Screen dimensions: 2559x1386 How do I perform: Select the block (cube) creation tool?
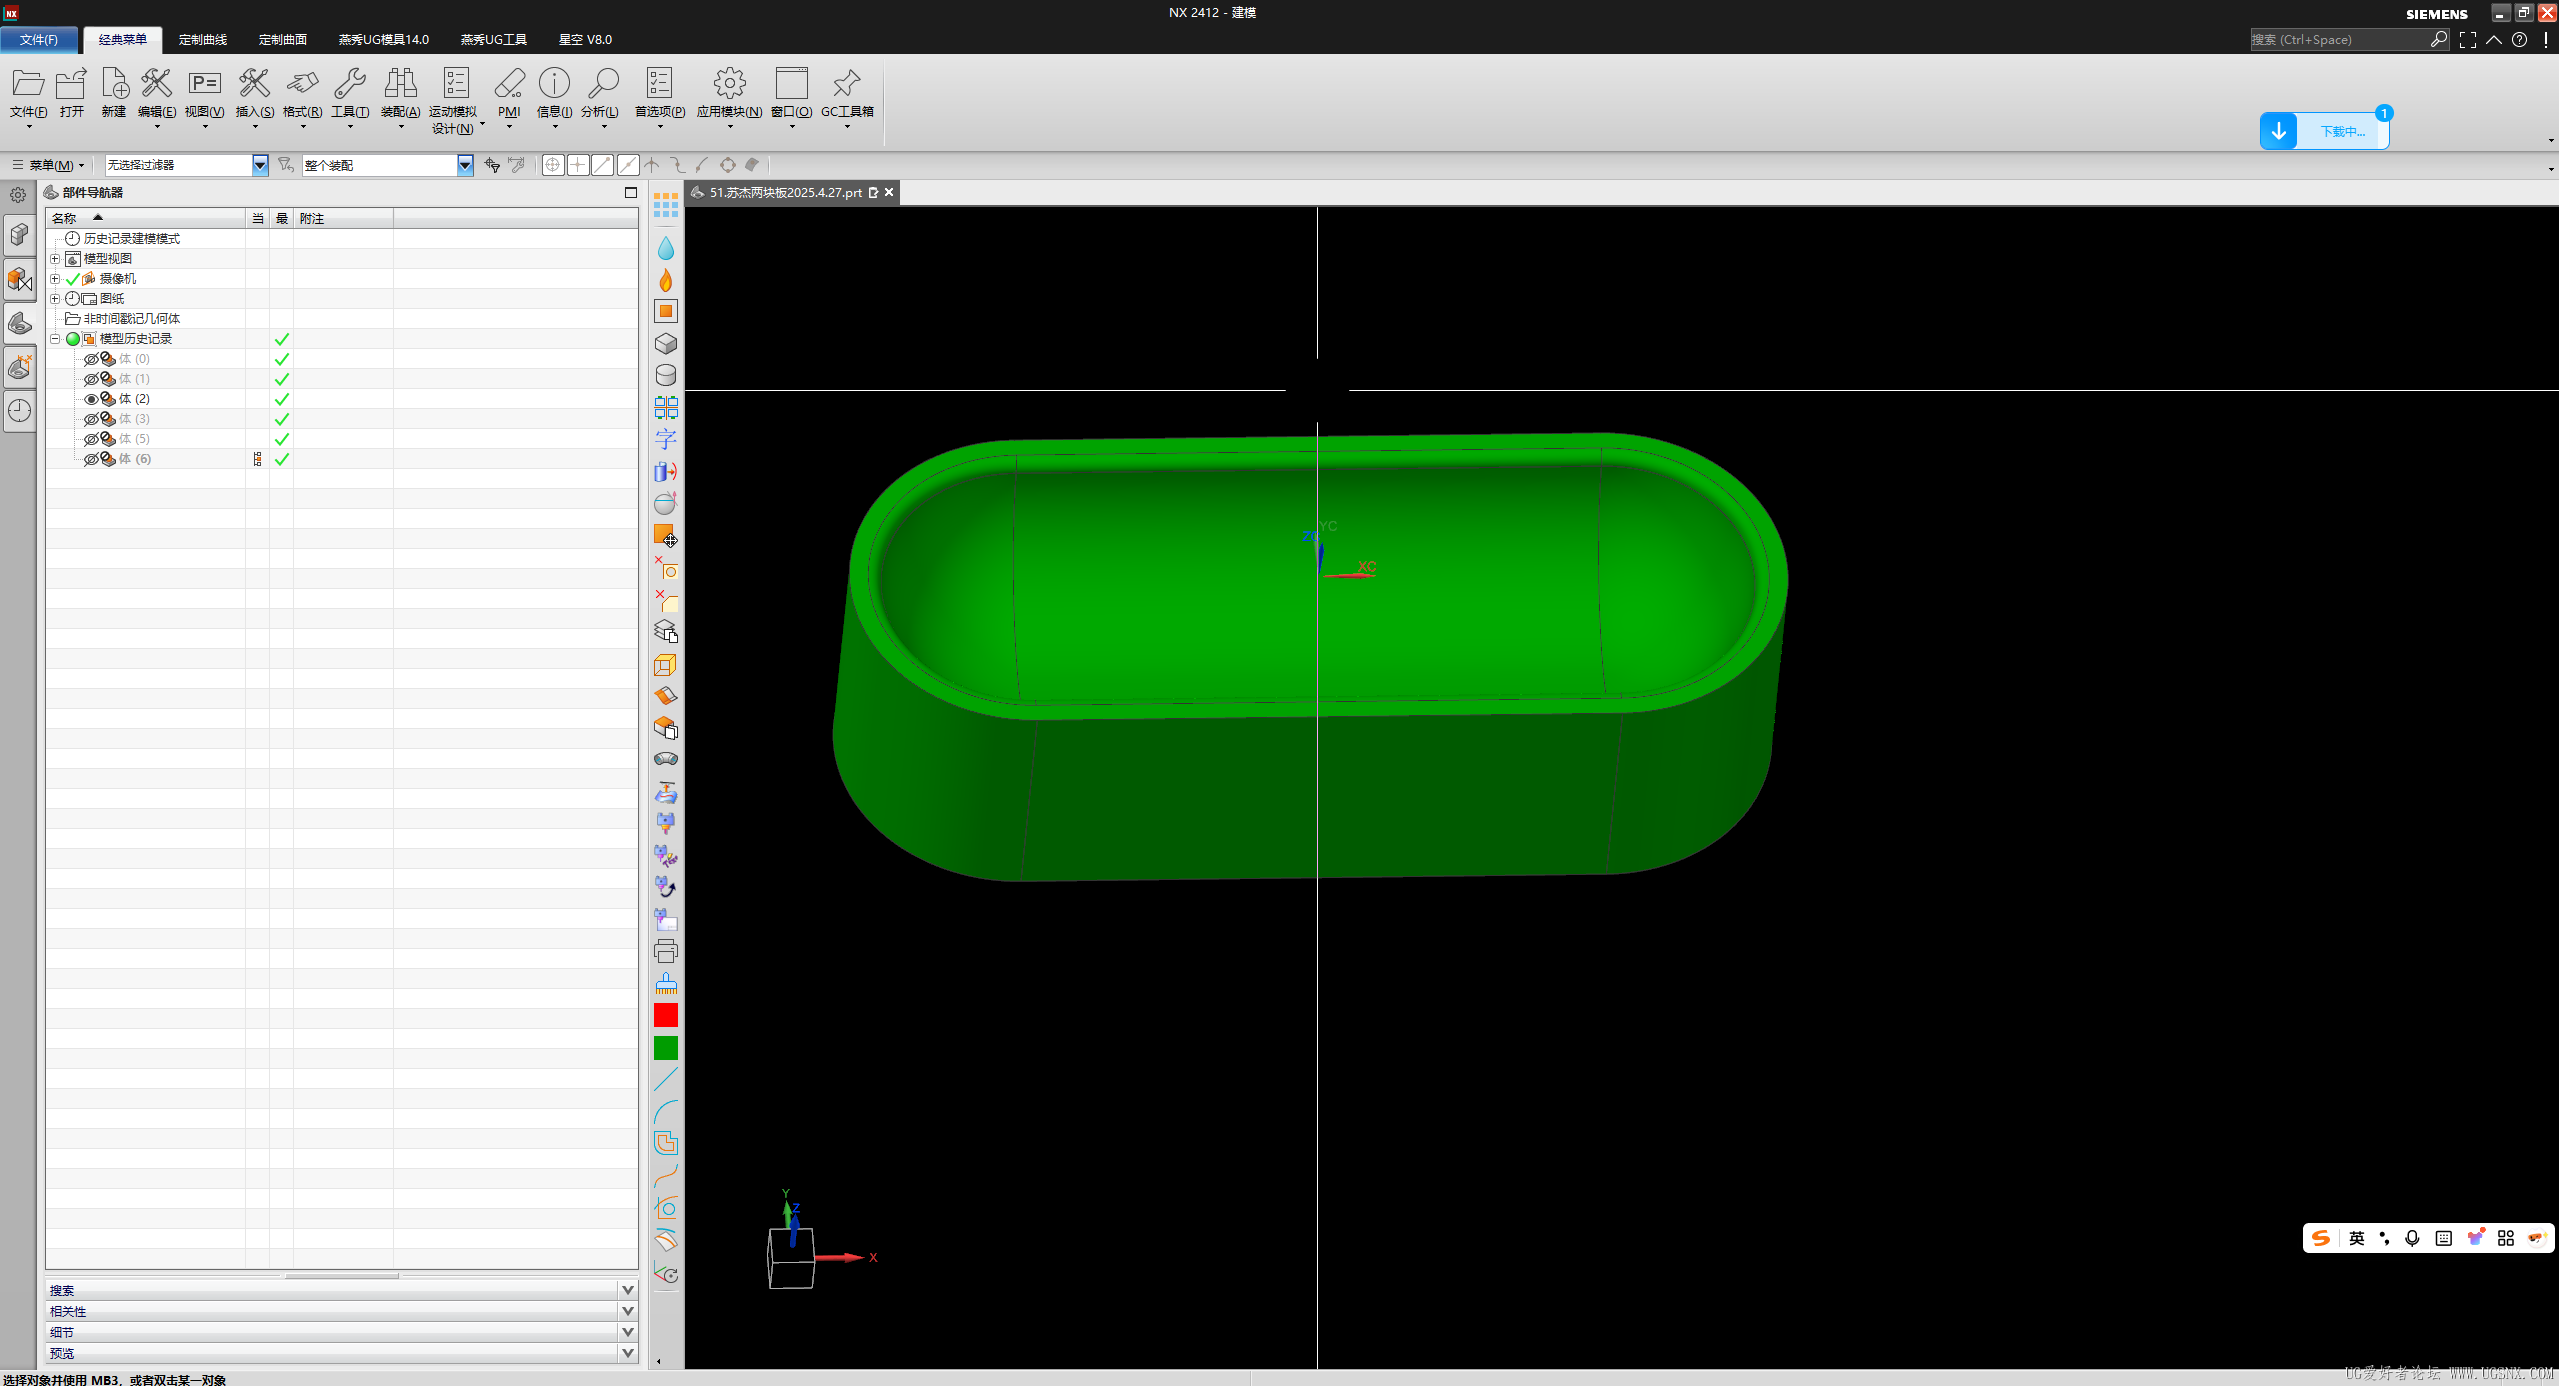[666, 344]
